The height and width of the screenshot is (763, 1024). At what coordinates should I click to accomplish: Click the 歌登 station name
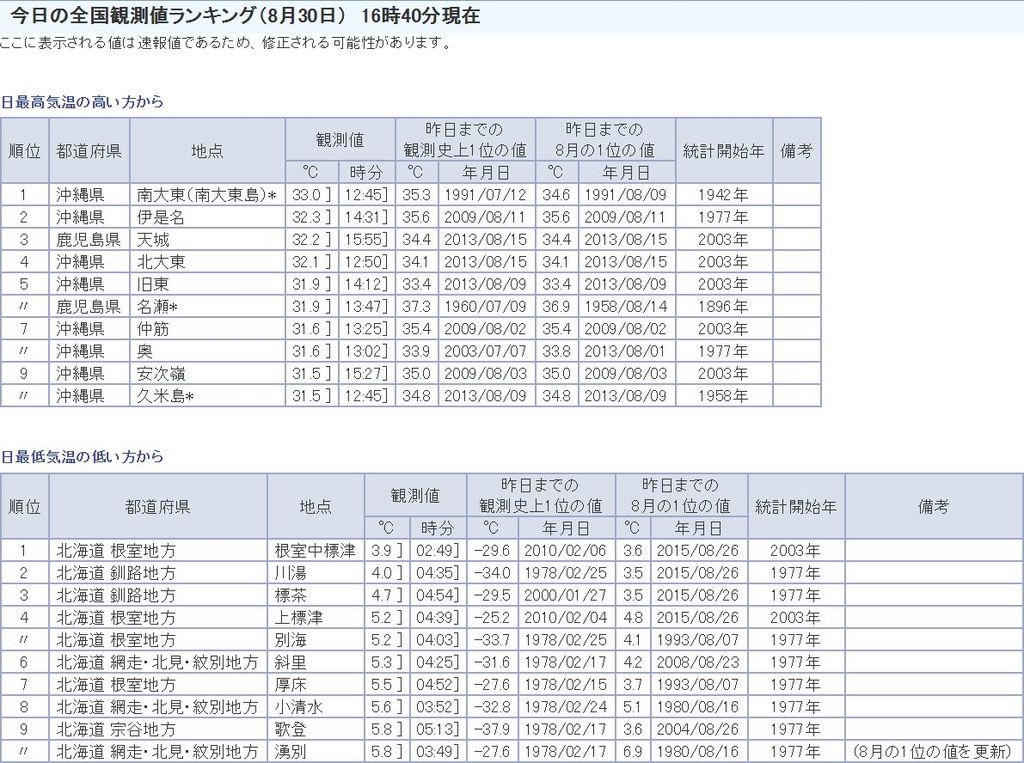(x=291, y=729)
